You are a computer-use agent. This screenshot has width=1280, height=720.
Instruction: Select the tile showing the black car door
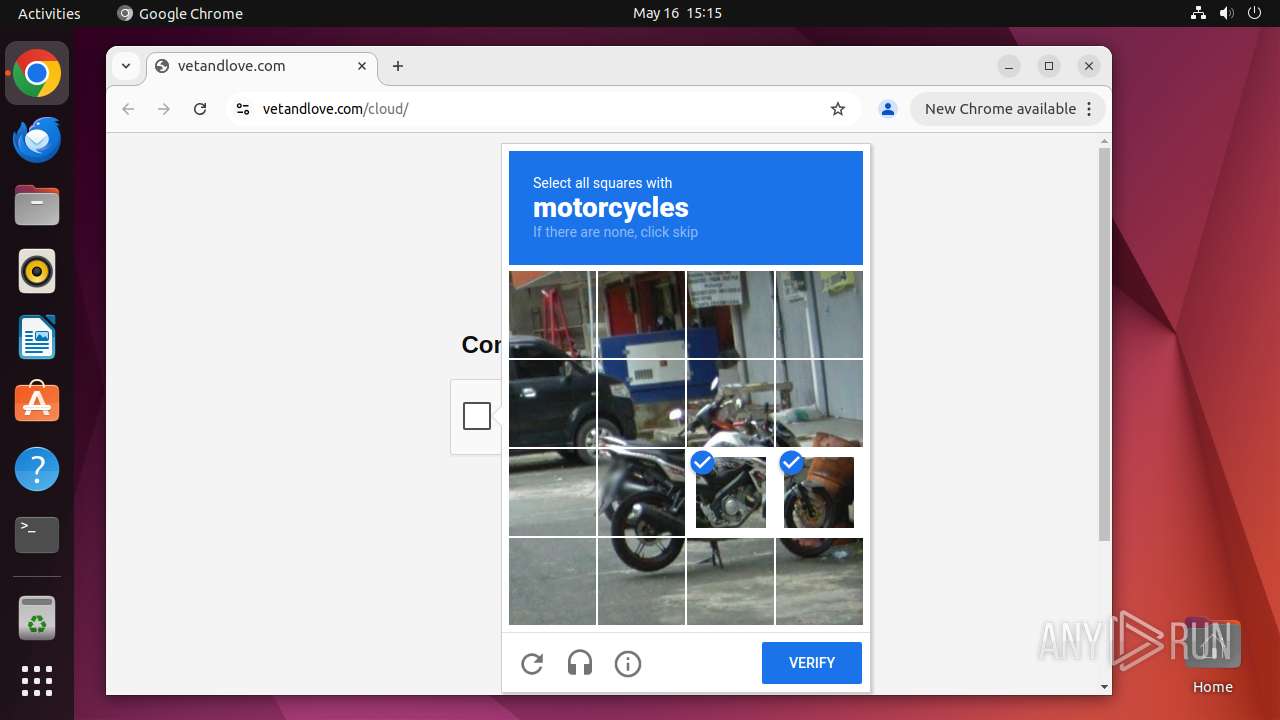point(553,403)
